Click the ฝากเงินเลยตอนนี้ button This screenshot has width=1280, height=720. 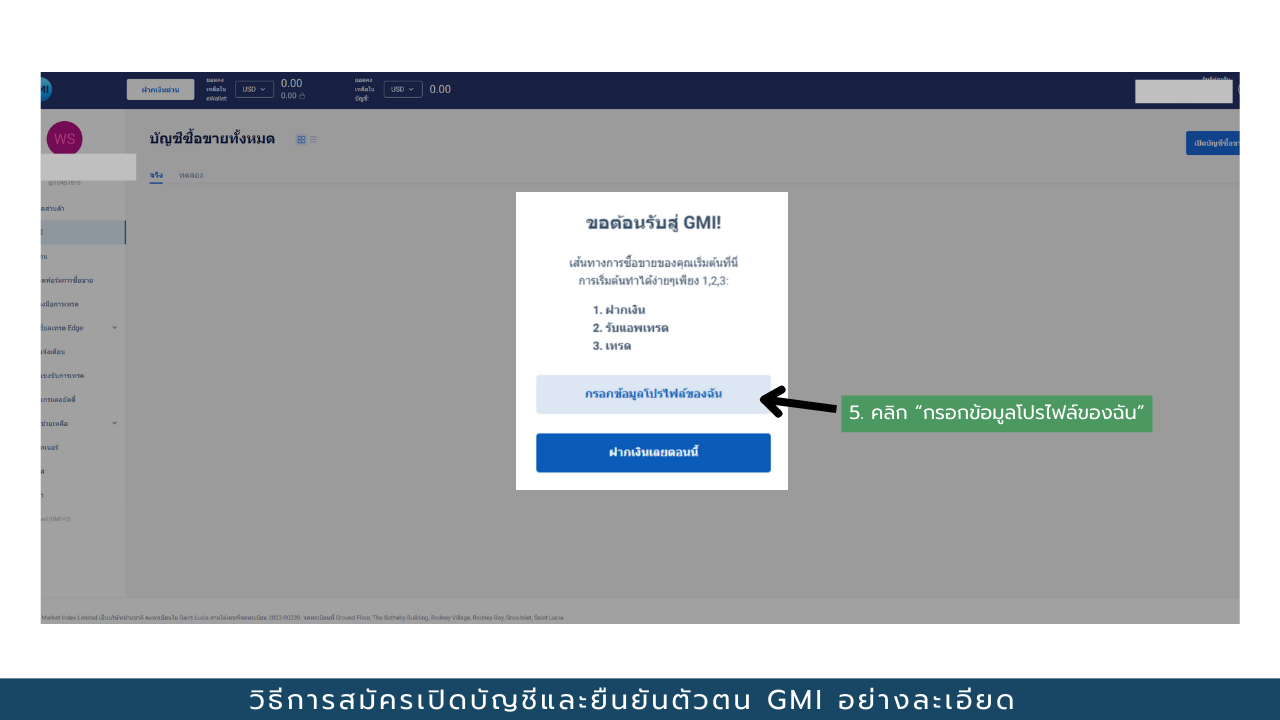653,452
